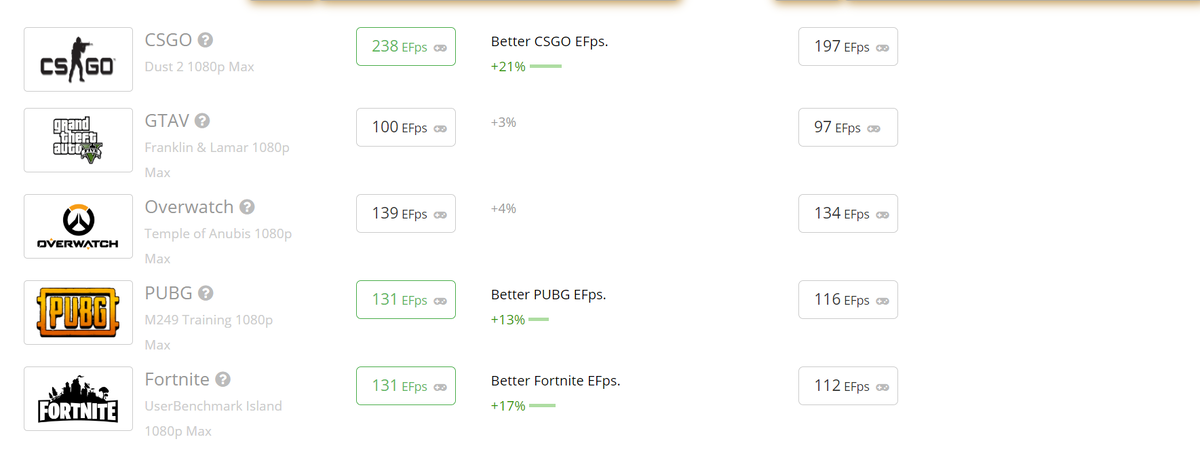Select the 139 EFps Overwatch result
The width and height of the screenshot is (1200, 471).
tap(406, 213)
